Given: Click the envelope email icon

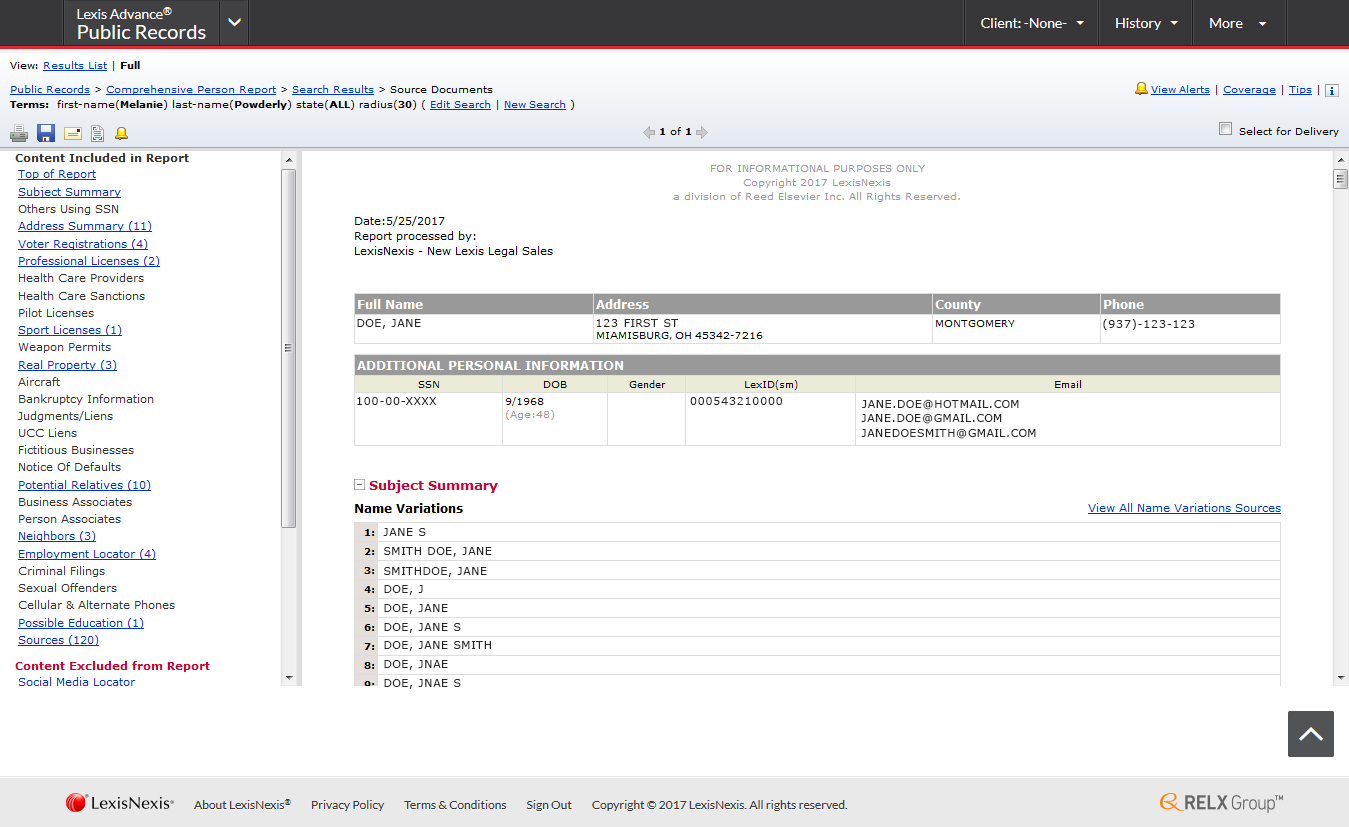Looking at the screenshot, I should point(73,133).
